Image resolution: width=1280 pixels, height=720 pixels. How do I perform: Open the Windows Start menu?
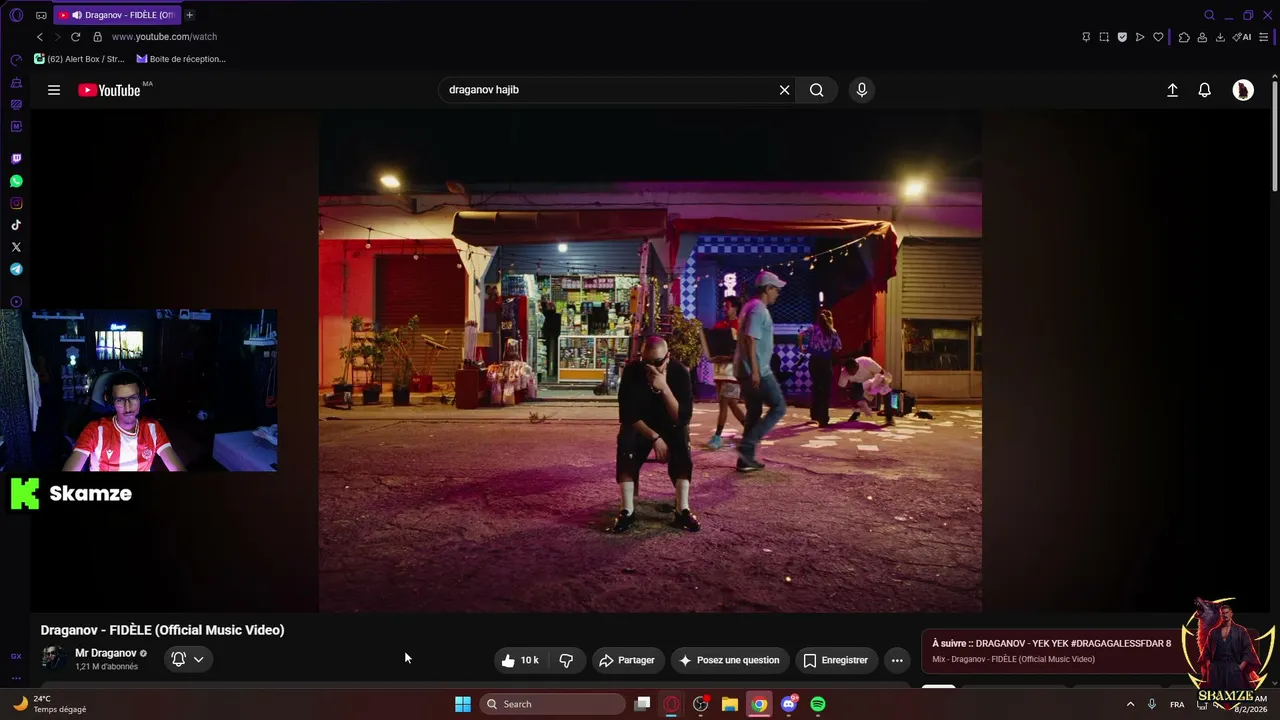click(463, 704)
